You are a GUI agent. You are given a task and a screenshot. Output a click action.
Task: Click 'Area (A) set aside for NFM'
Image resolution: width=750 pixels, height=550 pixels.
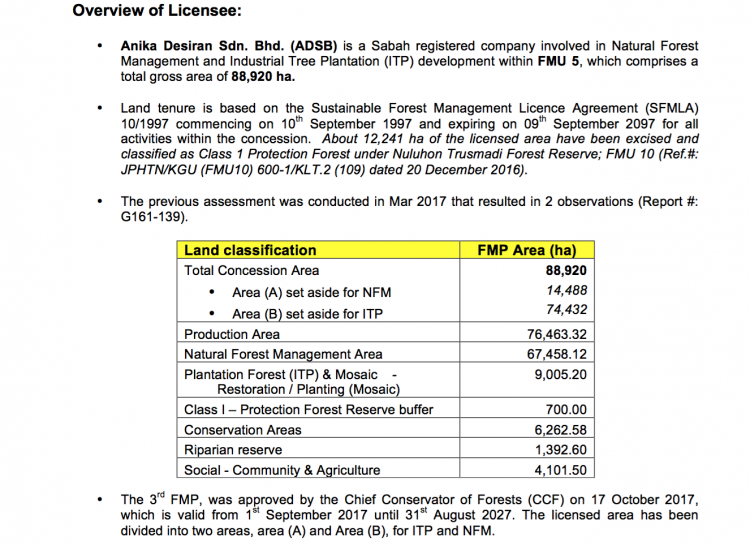pos(311,292)
